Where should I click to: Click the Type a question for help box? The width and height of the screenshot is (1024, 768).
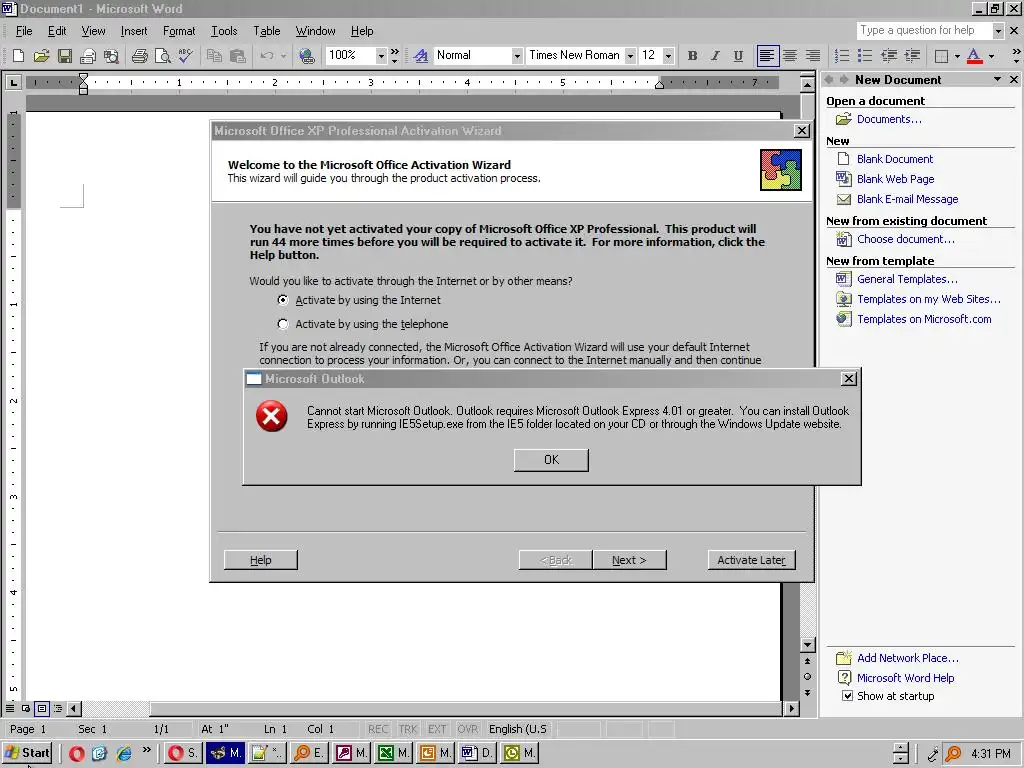[x=924, y=31]
